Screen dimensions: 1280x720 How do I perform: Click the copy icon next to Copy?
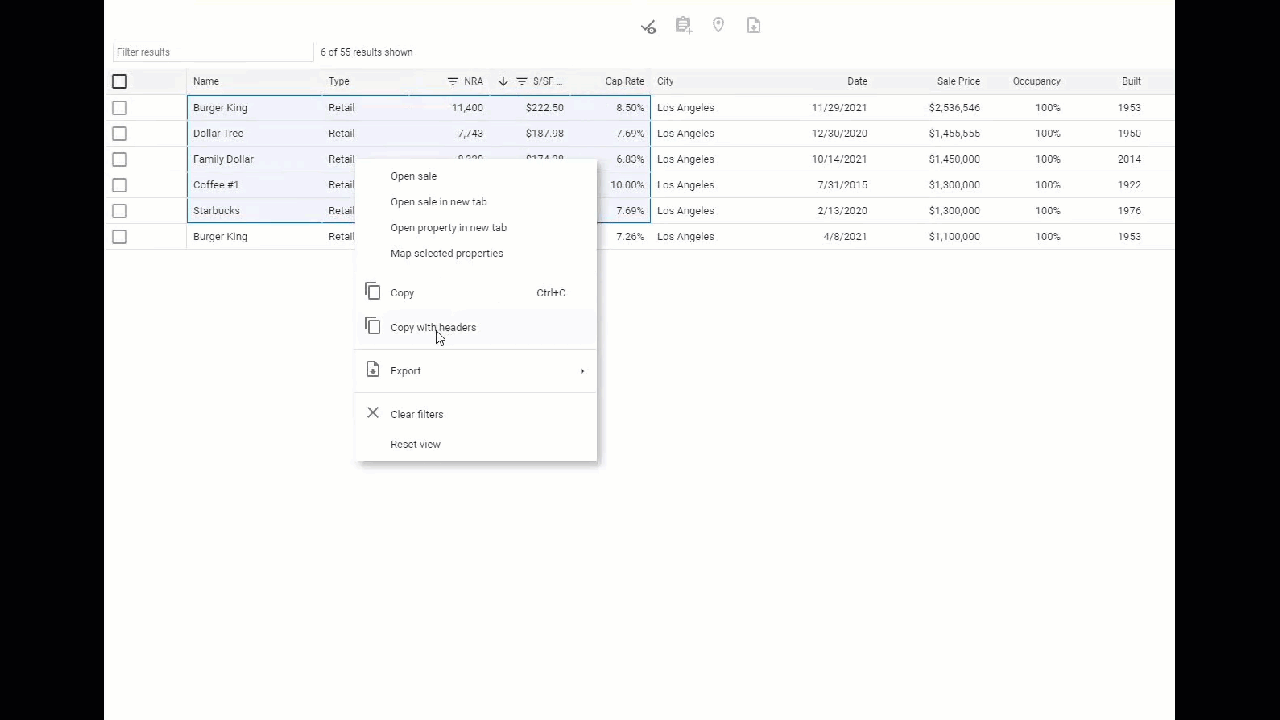tap(373, 291)
